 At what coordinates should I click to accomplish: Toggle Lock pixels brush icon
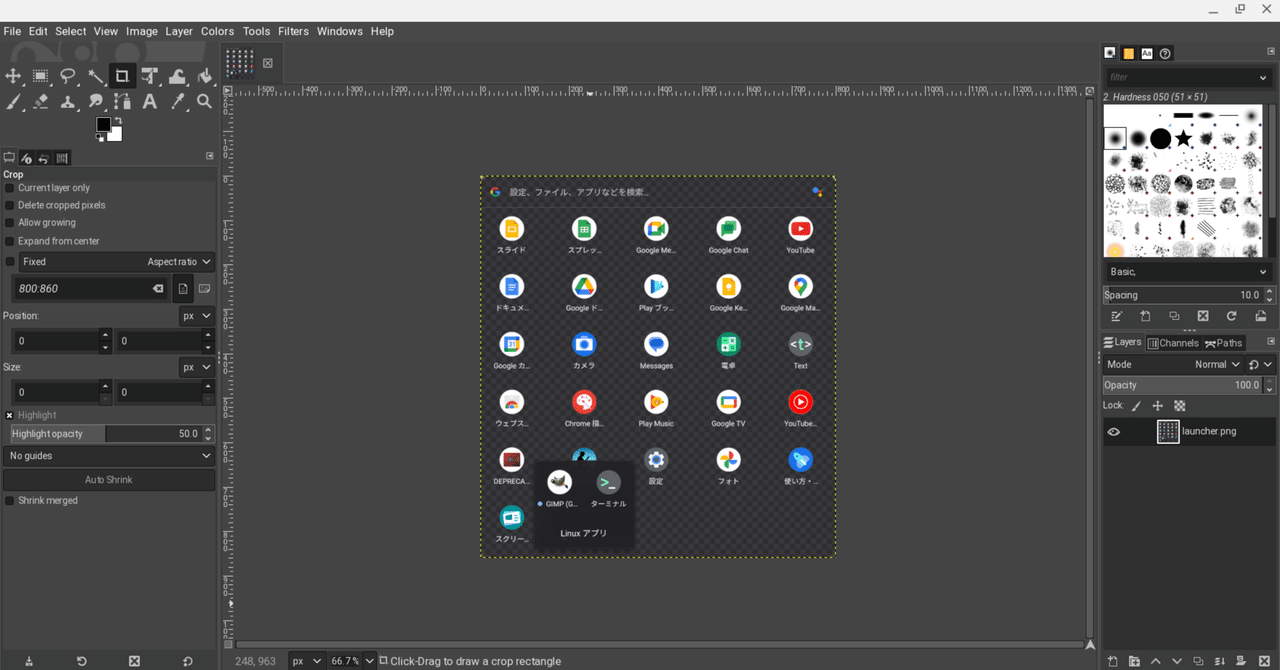pos(1136,406)
